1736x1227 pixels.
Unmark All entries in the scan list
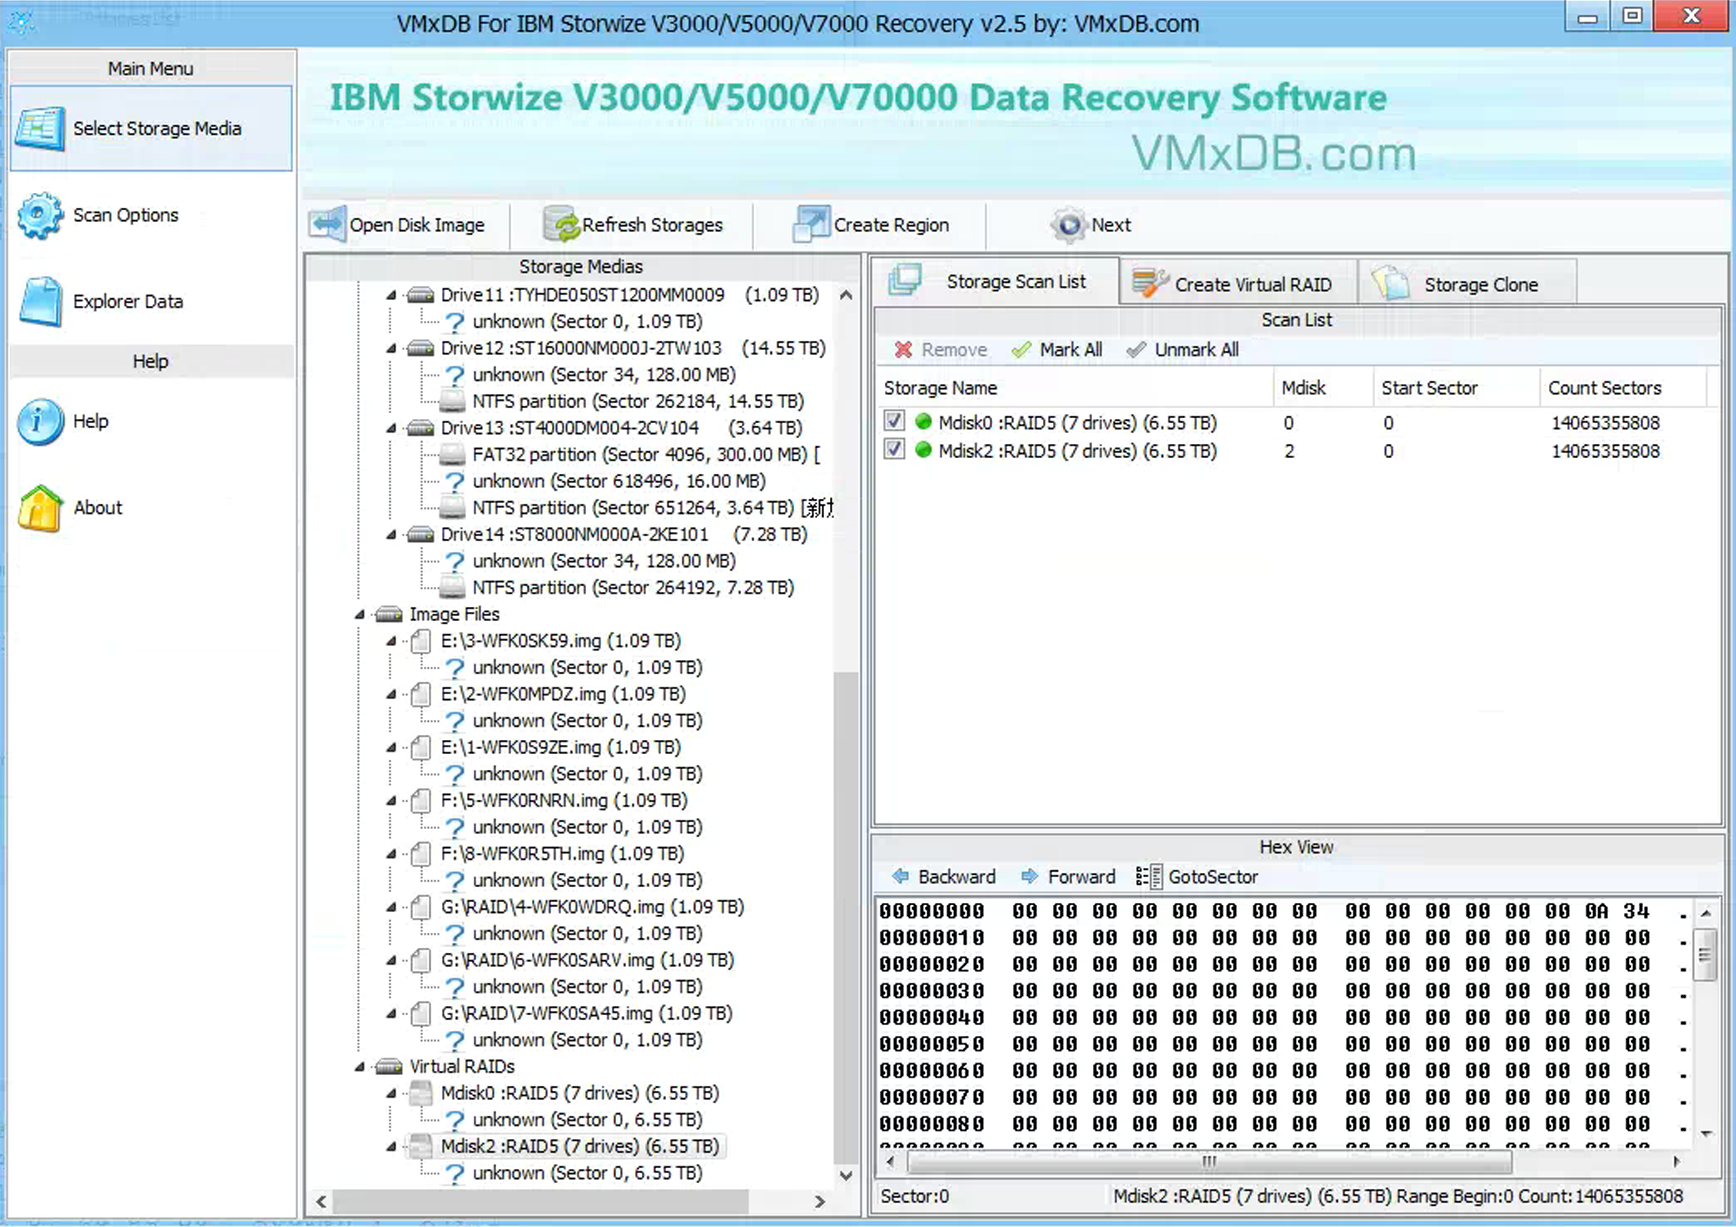tap(1182, 350)
